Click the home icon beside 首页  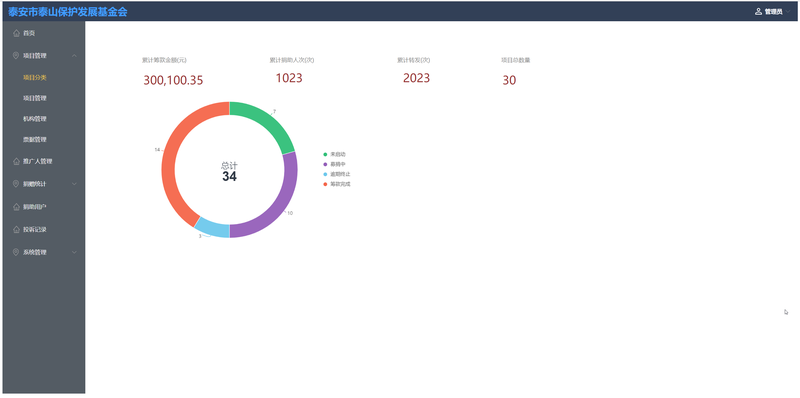[16, 33]
